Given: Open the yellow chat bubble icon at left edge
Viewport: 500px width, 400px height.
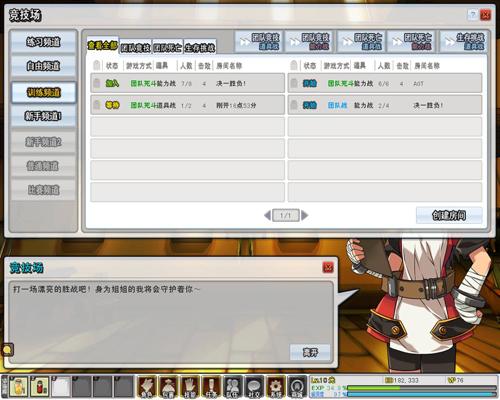Looking at the screenshot, I should click(7, 350).
